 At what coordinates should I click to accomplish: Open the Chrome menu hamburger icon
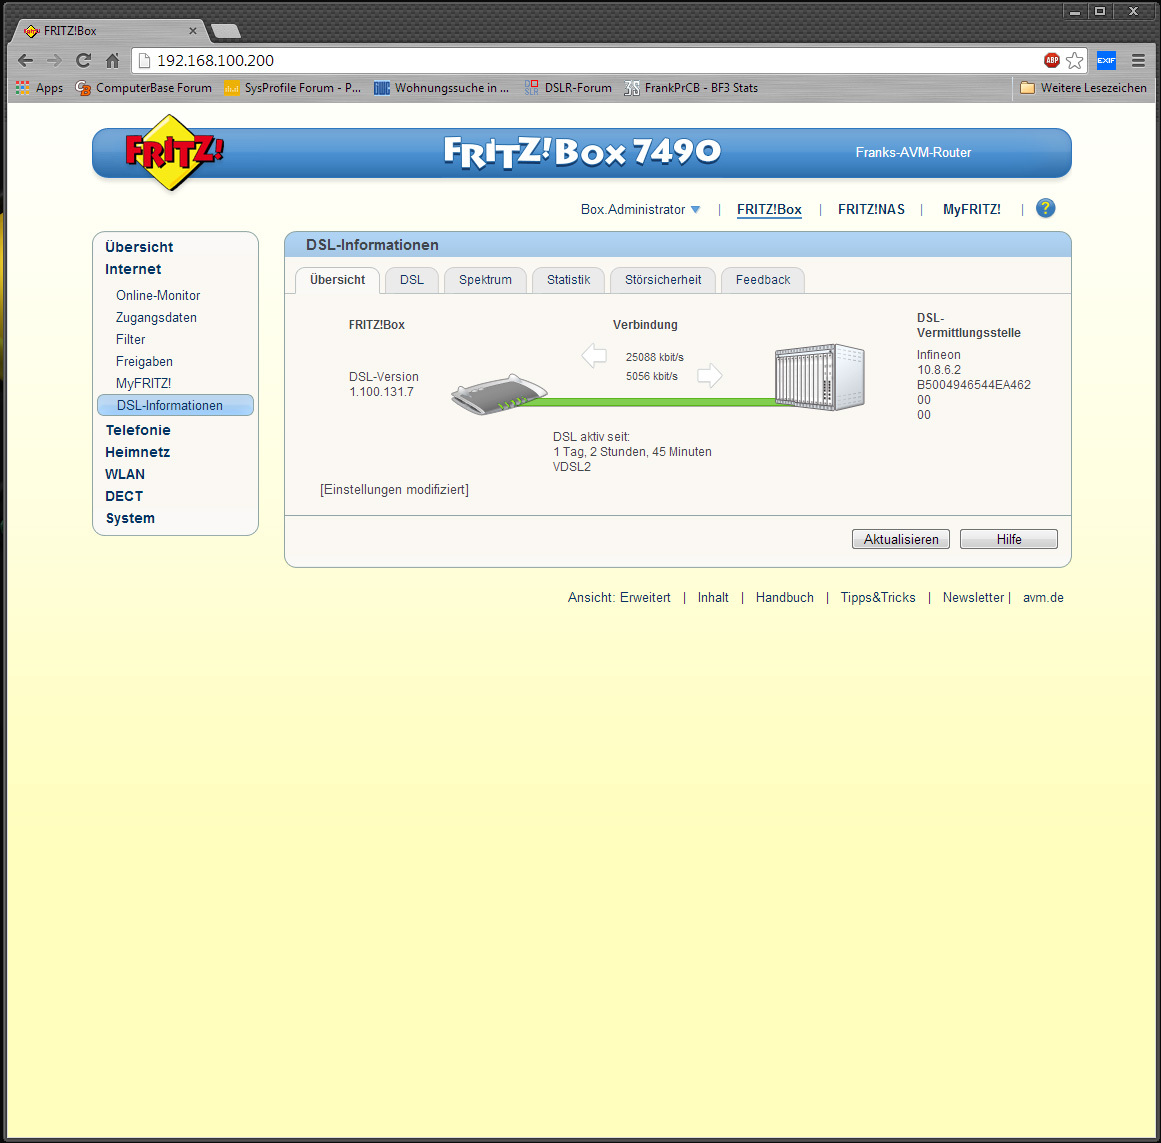[x=1138, y=61]
